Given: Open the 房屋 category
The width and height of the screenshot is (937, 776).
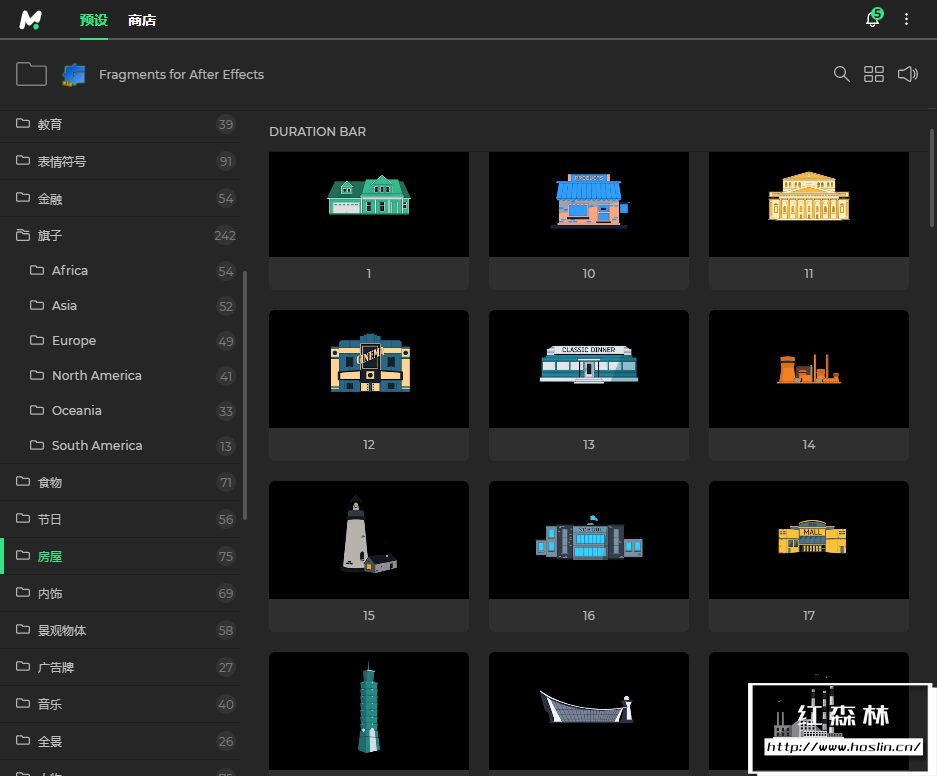Looking at the screenshot, I should coord(50,556).
